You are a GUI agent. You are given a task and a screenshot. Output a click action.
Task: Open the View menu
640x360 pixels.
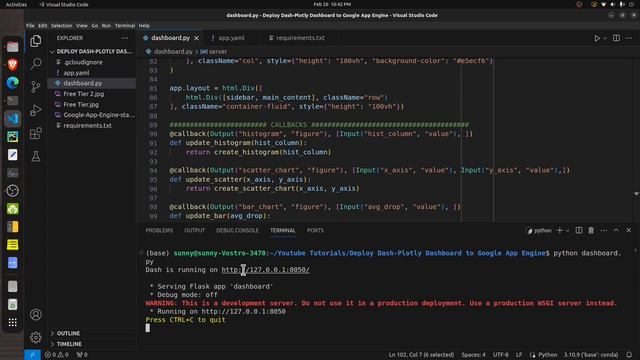(82, 25)
